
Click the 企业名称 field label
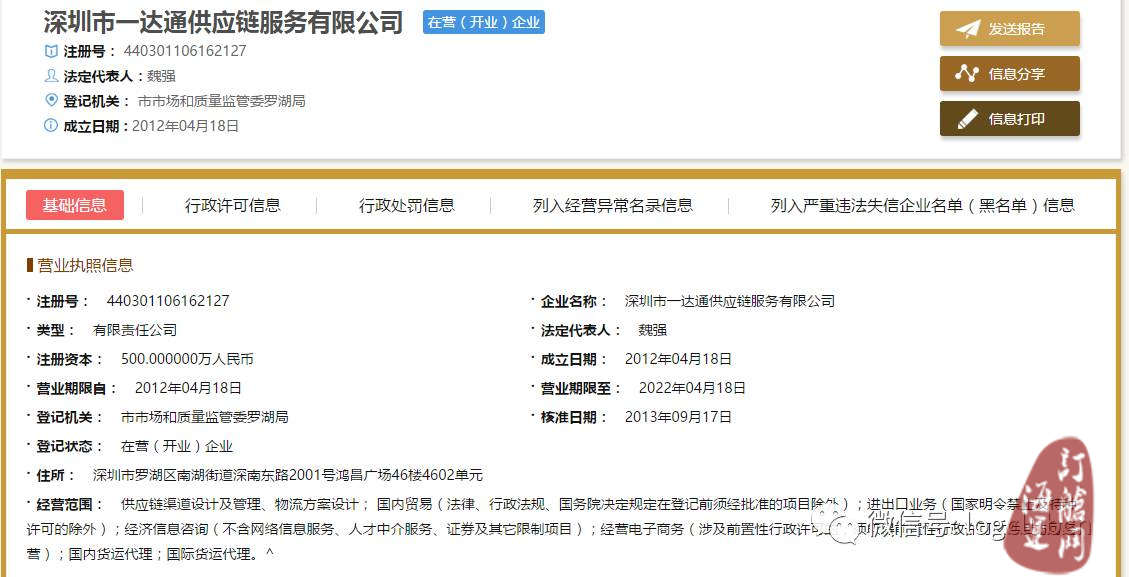click(x=574, y=301)
